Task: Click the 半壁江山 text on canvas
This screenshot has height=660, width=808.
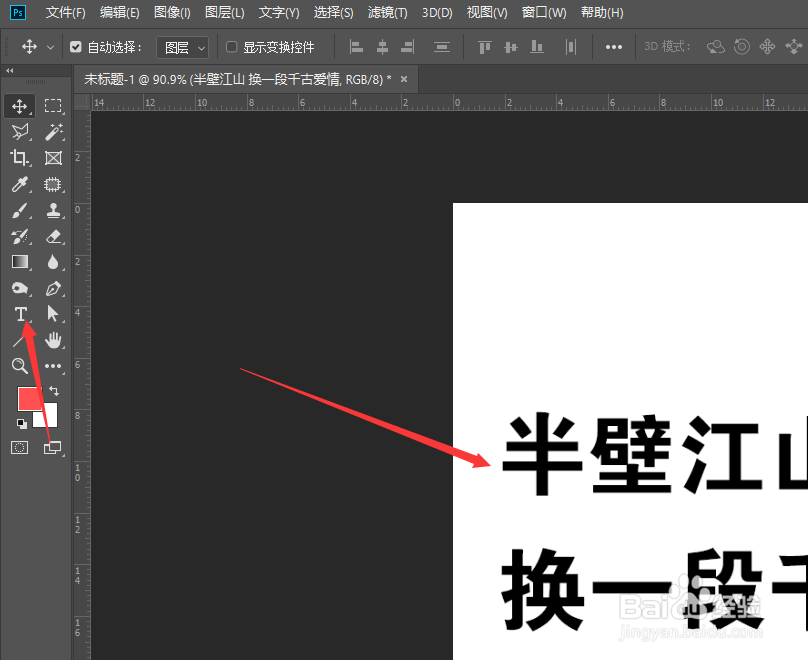Action: point(654,454)
